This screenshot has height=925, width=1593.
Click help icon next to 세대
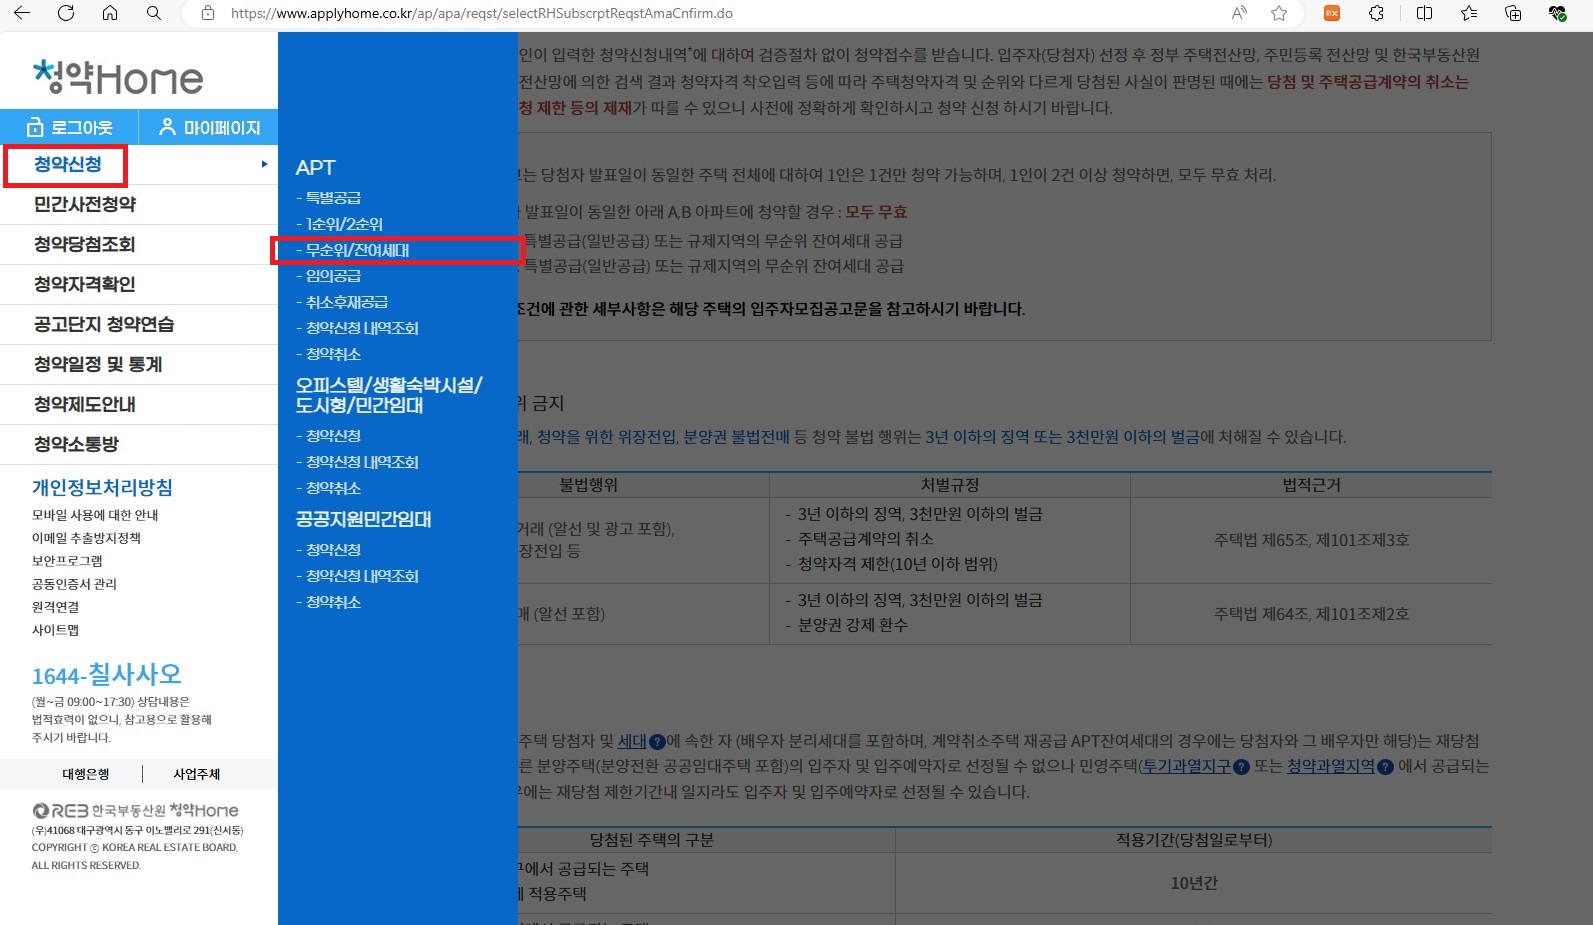657,742
